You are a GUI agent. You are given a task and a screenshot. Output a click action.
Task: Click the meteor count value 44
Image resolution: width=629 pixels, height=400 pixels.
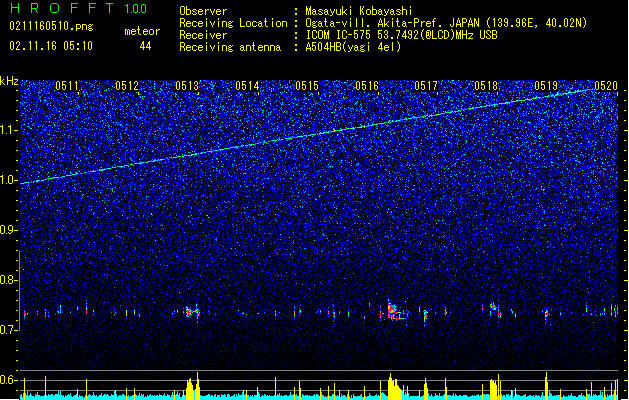(x=145, y=46)
